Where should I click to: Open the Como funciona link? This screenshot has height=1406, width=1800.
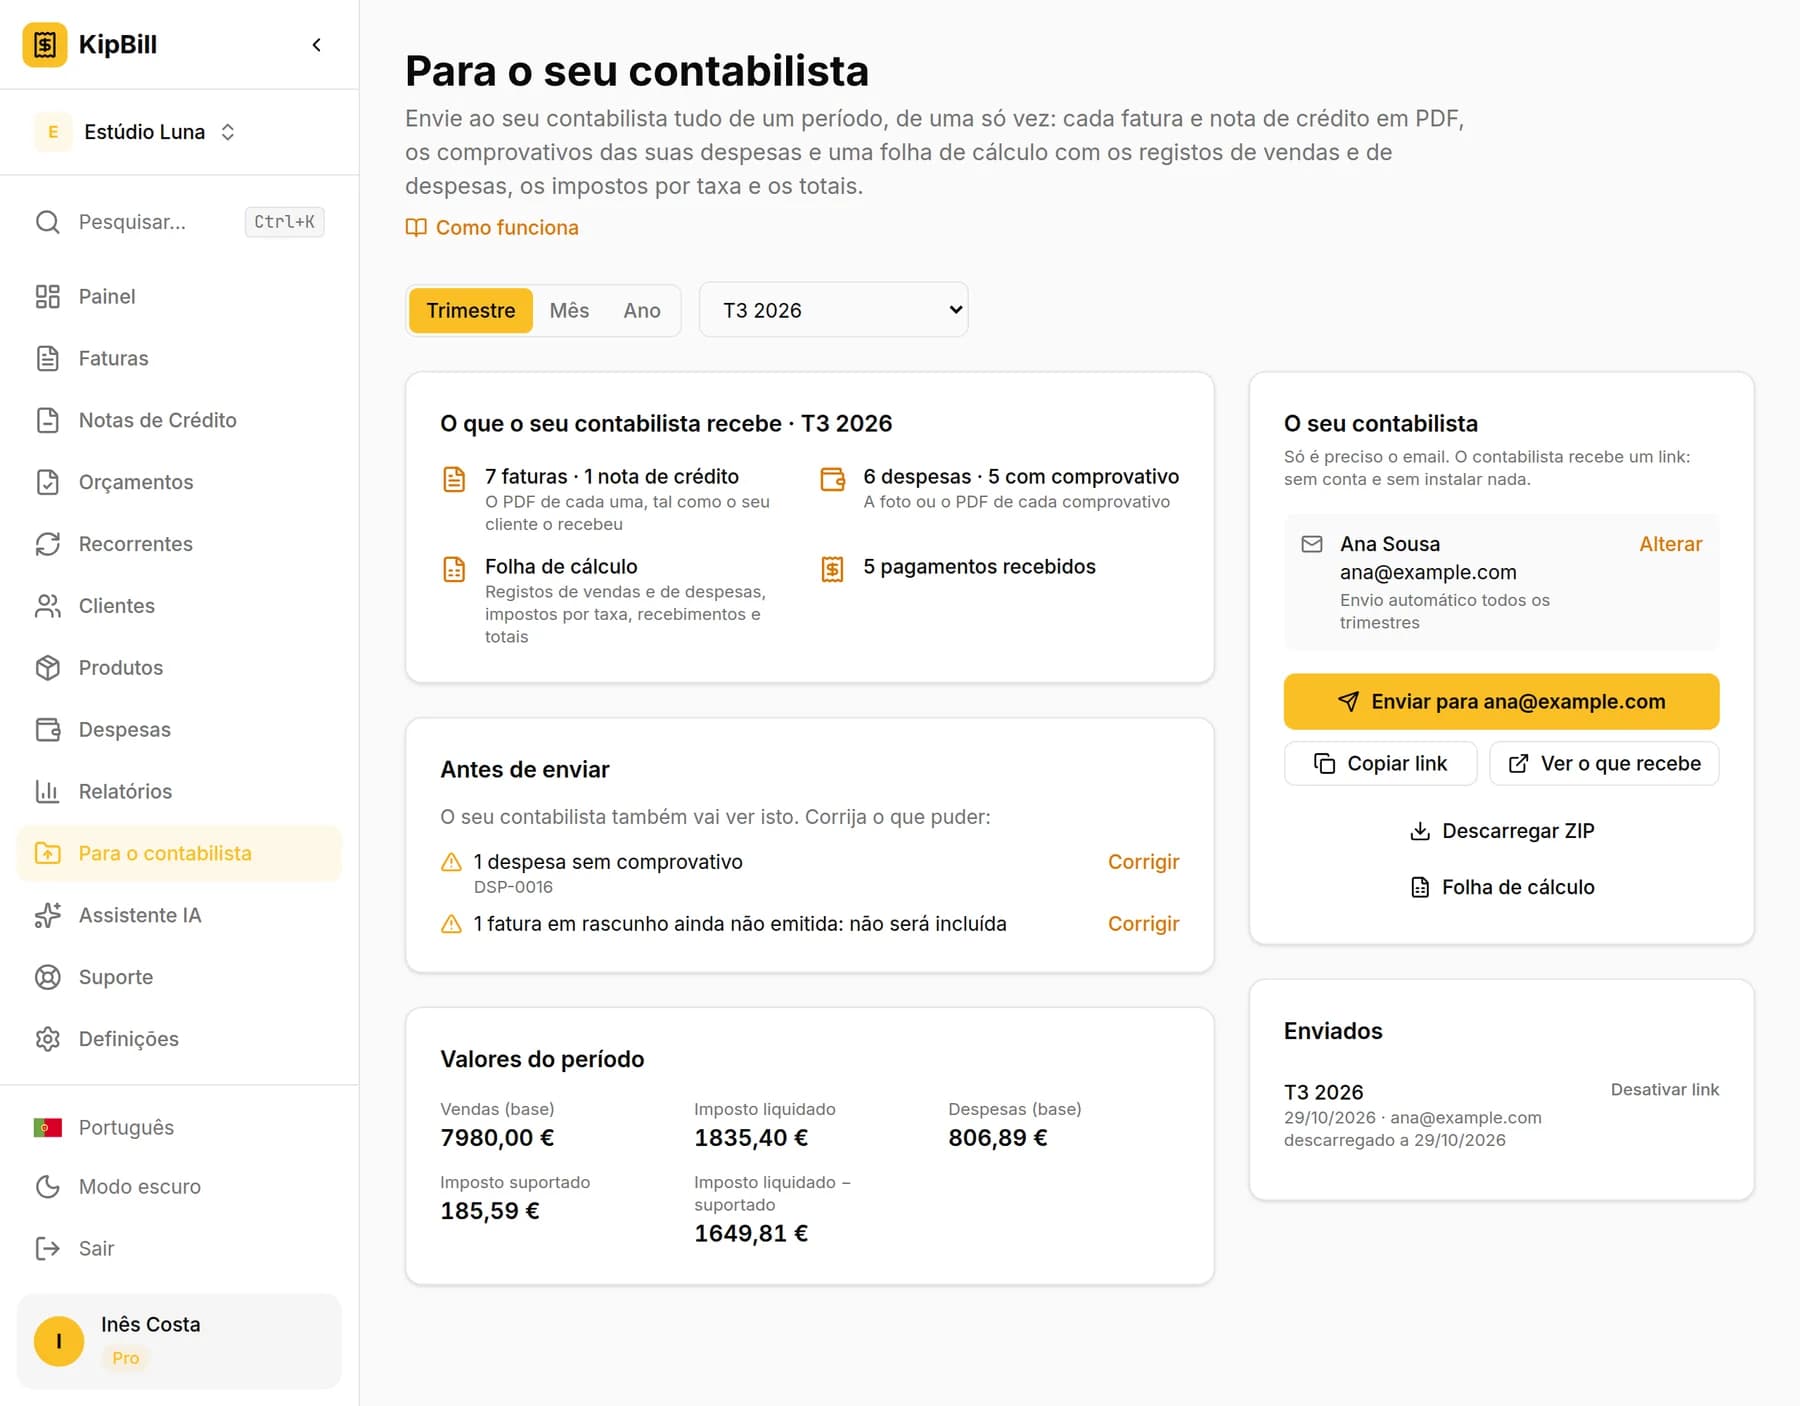(492, 228)
